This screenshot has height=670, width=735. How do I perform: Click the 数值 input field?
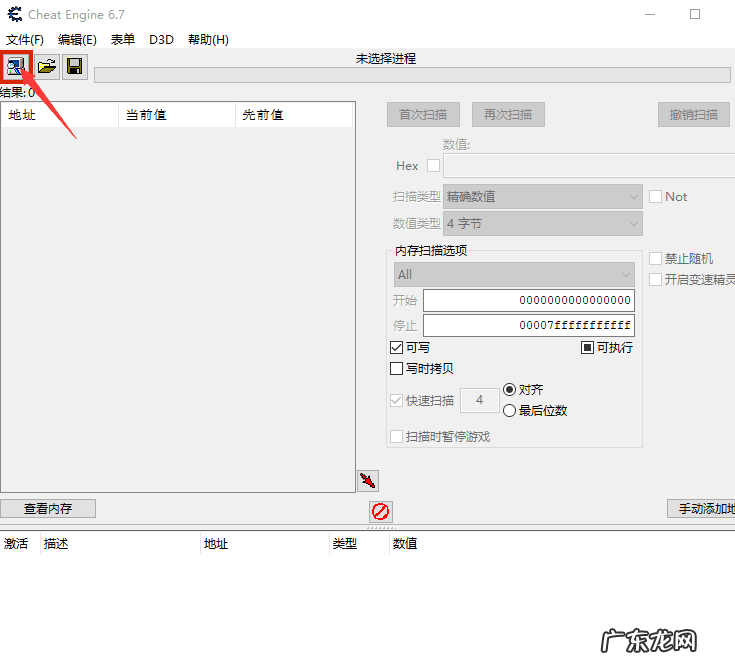589,166
